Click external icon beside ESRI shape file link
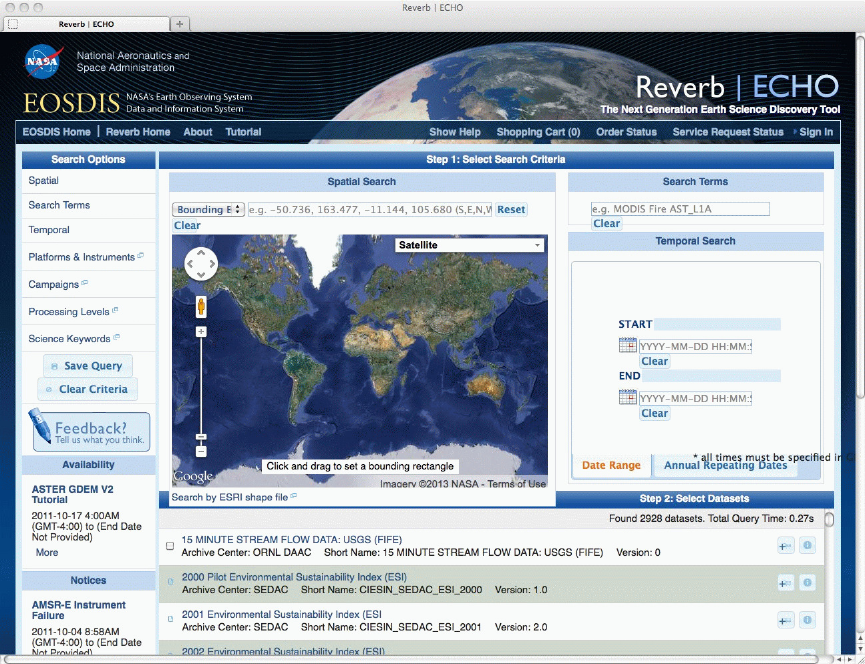The width and height of the screenshot is (865, 664). point(293,496)
